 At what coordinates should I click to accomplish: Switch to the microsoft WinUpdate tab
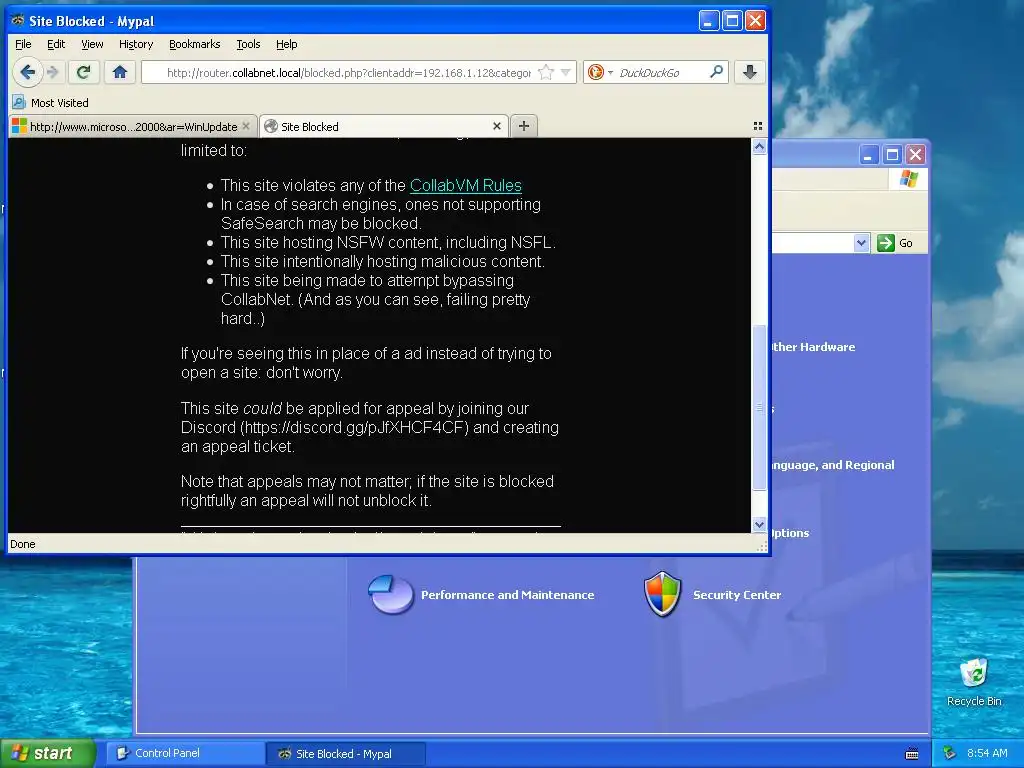click(132, 127)
